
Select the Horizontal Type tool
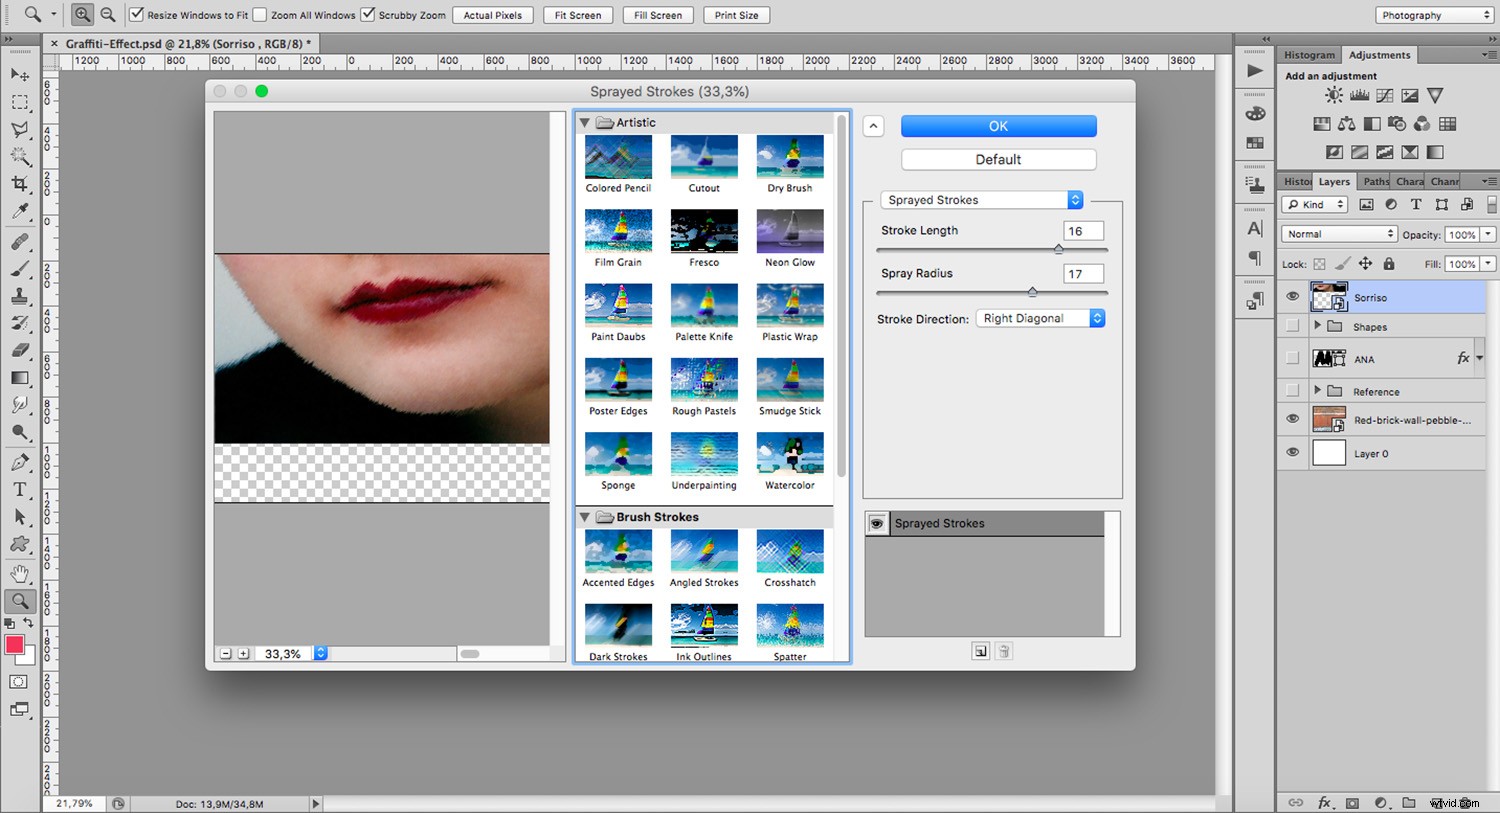pyautogui.click(x=20, y=489)
